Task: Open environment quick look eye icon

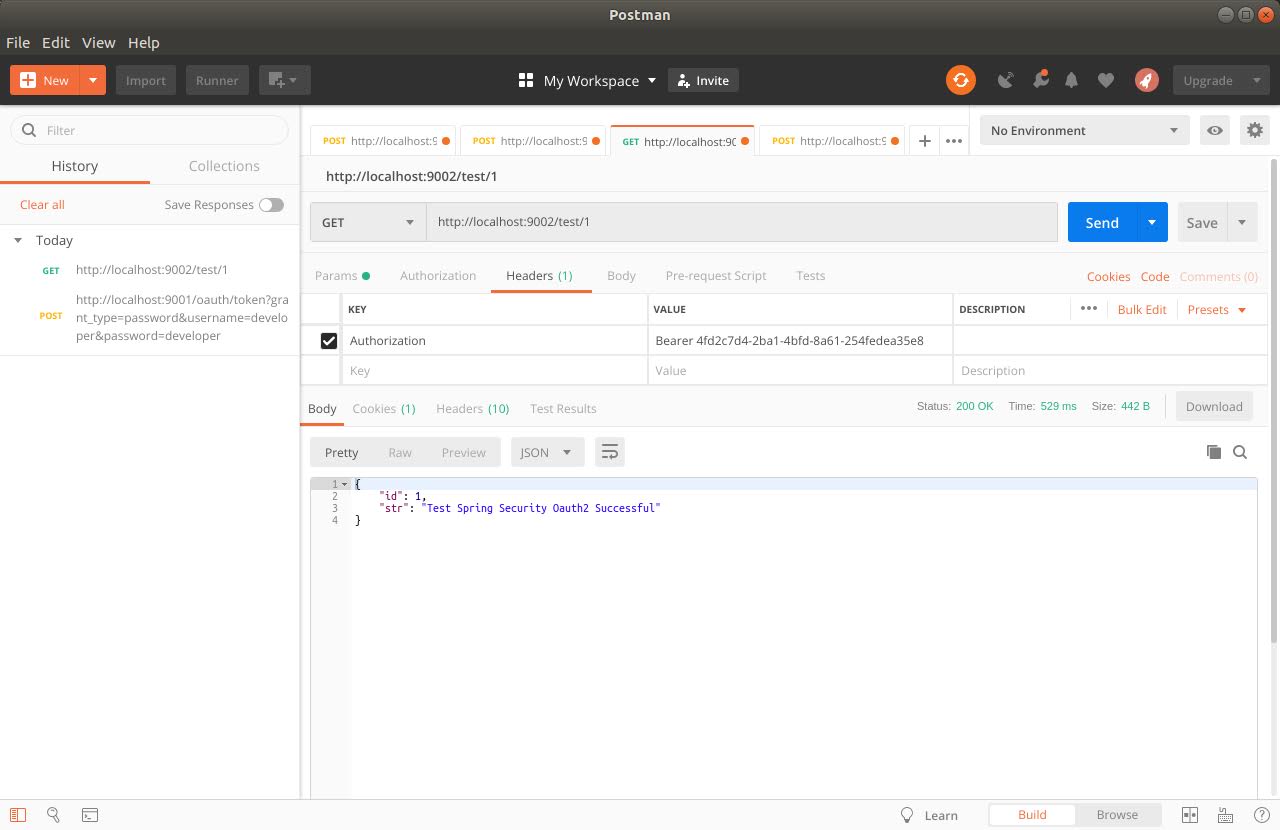Action: (1215, 130)
